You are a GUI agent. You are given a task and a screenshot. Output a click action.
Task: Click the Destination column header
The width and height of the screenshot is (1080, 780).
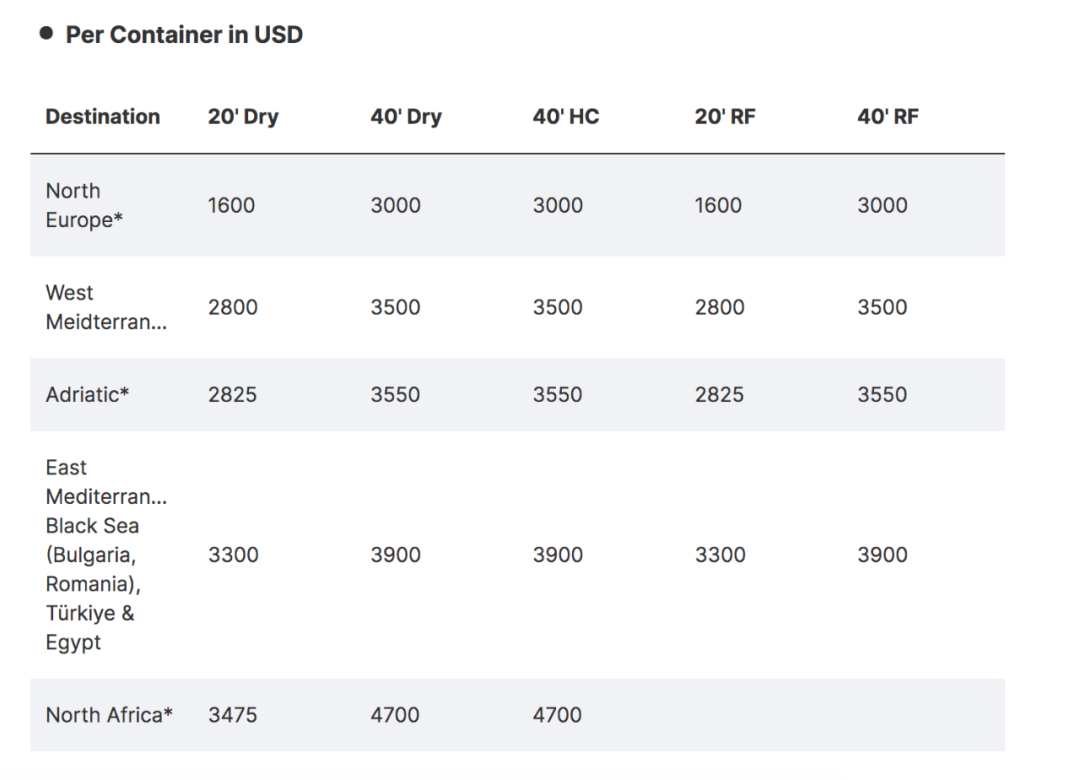click(x=102, y=117)
